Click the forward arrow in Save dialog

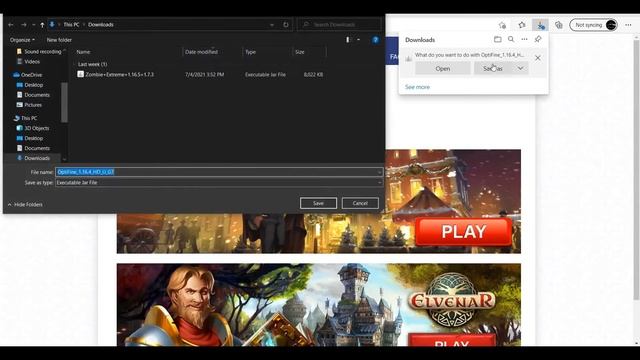[x=24, y=25]
